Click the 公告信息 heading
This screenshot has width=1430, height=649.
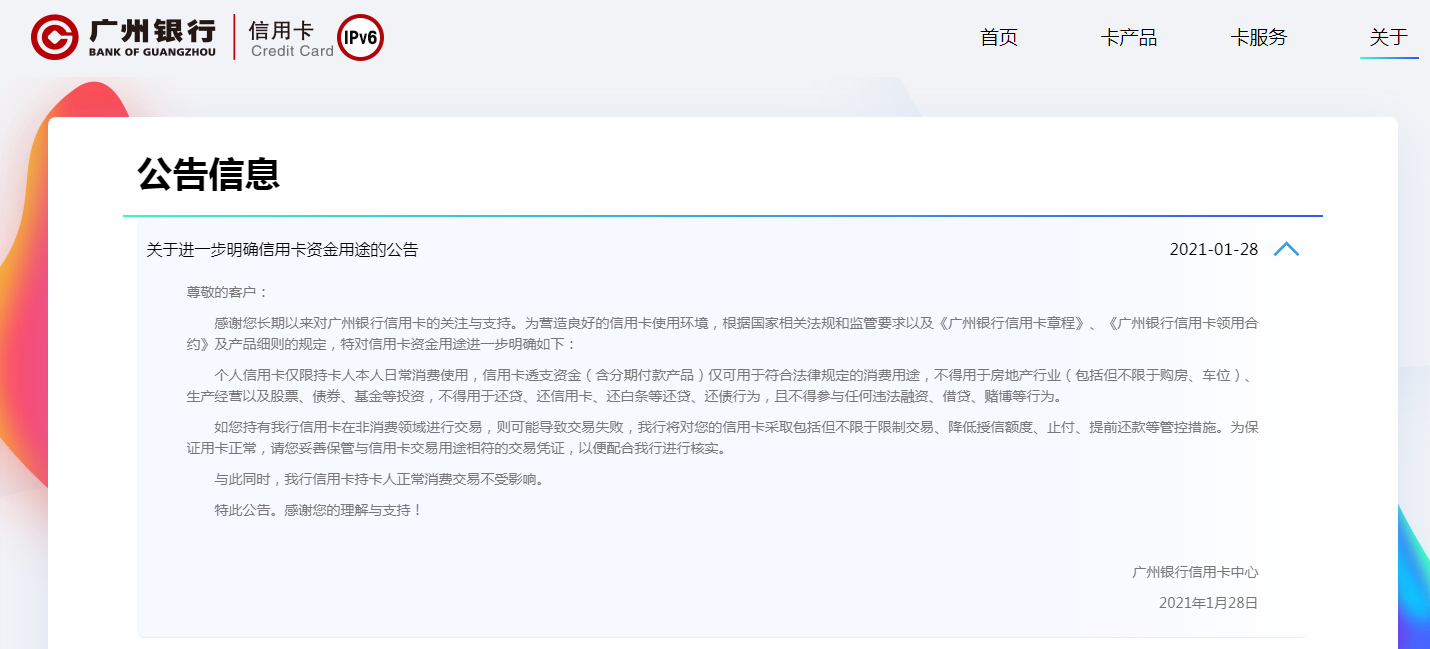[x=209, y=174]
